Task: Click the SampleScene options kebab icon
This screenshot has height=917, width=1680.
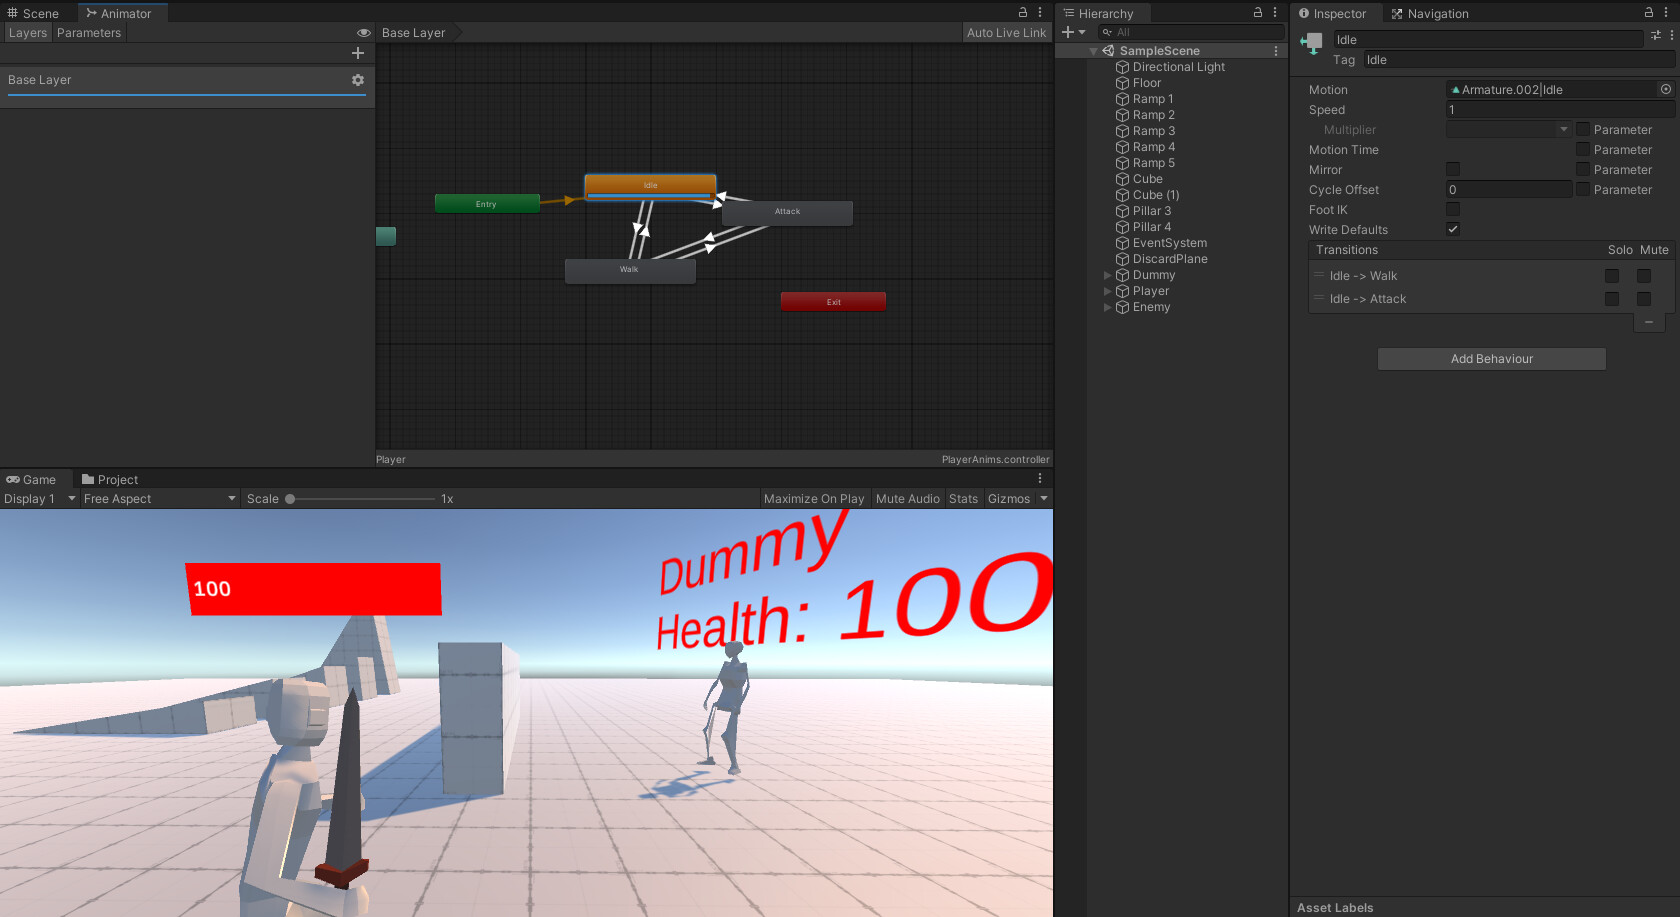Action: coord(1275,50)
